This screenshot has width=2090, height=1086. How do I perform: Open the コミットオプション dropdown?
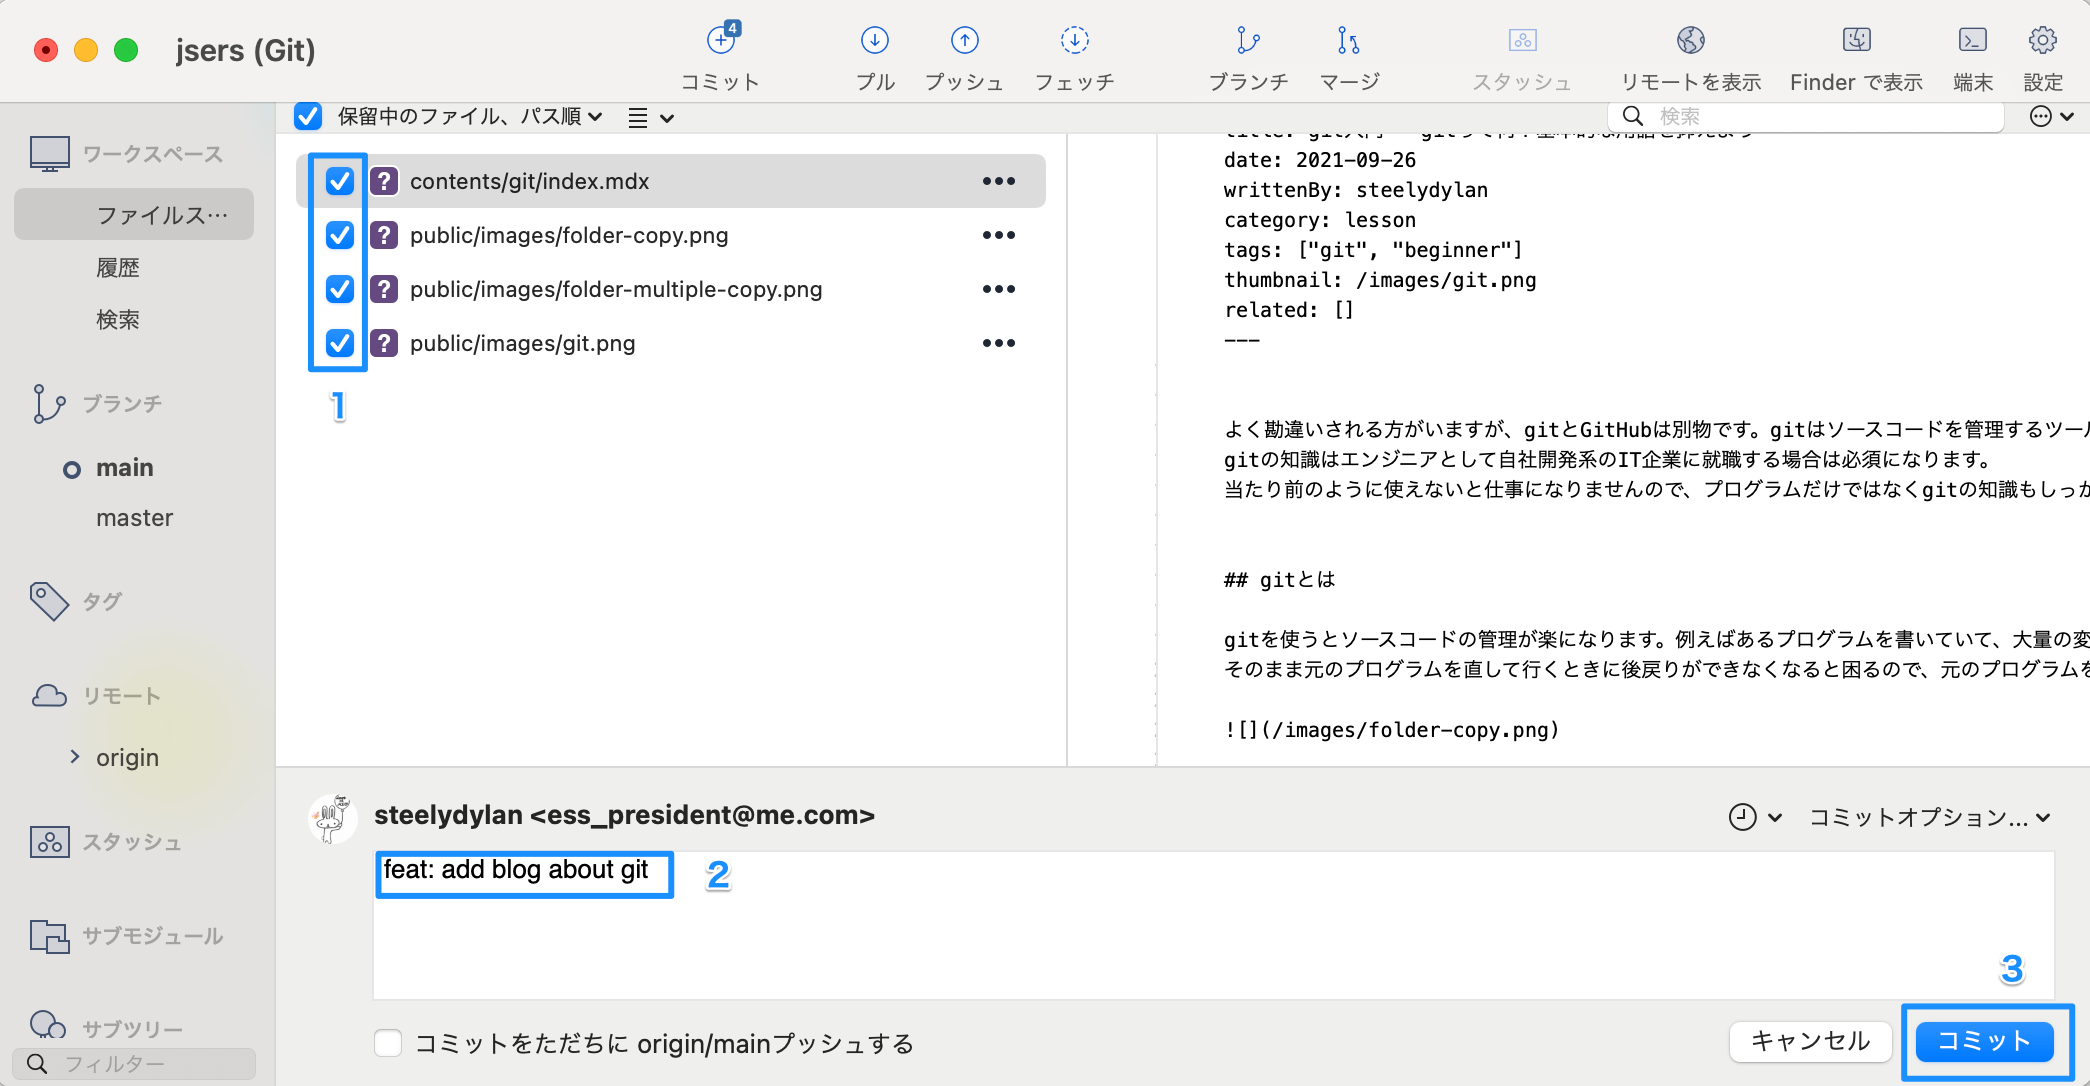click(x=1929, y=817)
